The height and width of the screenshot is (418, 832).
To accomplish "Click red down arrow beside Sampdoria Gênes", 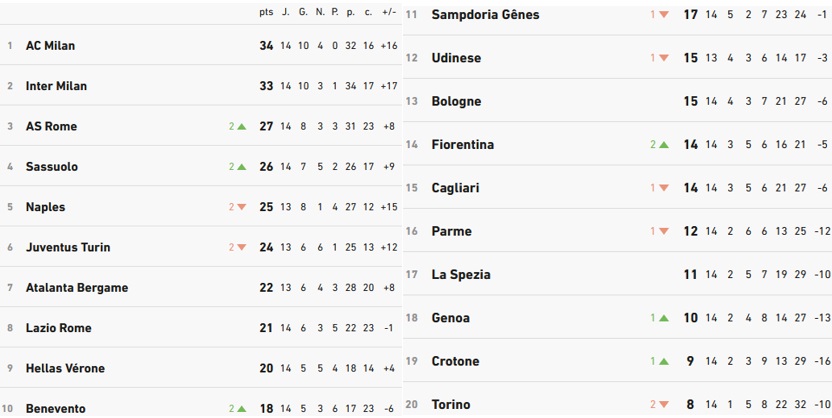I will (663, 15).
